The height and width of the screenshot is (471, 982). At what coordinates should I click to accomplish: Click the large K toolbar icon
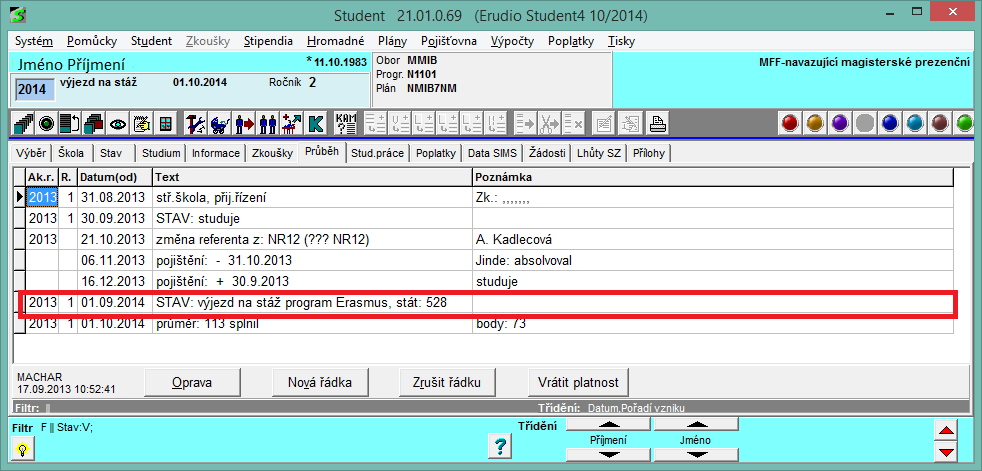pyautogui.click(x=315, y=124)
